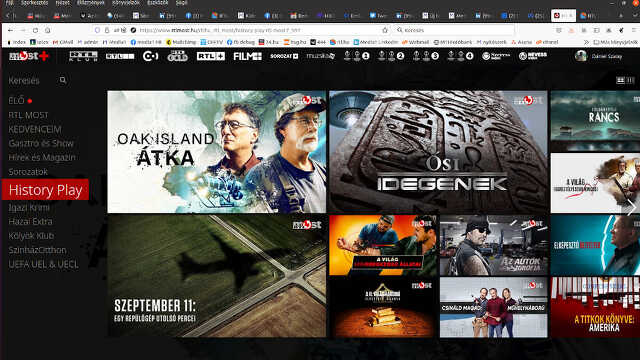Viewport: 640px width, 360px height.
Task: Click the search magnifier next to Keresés
Action: (x=63, y=80)
